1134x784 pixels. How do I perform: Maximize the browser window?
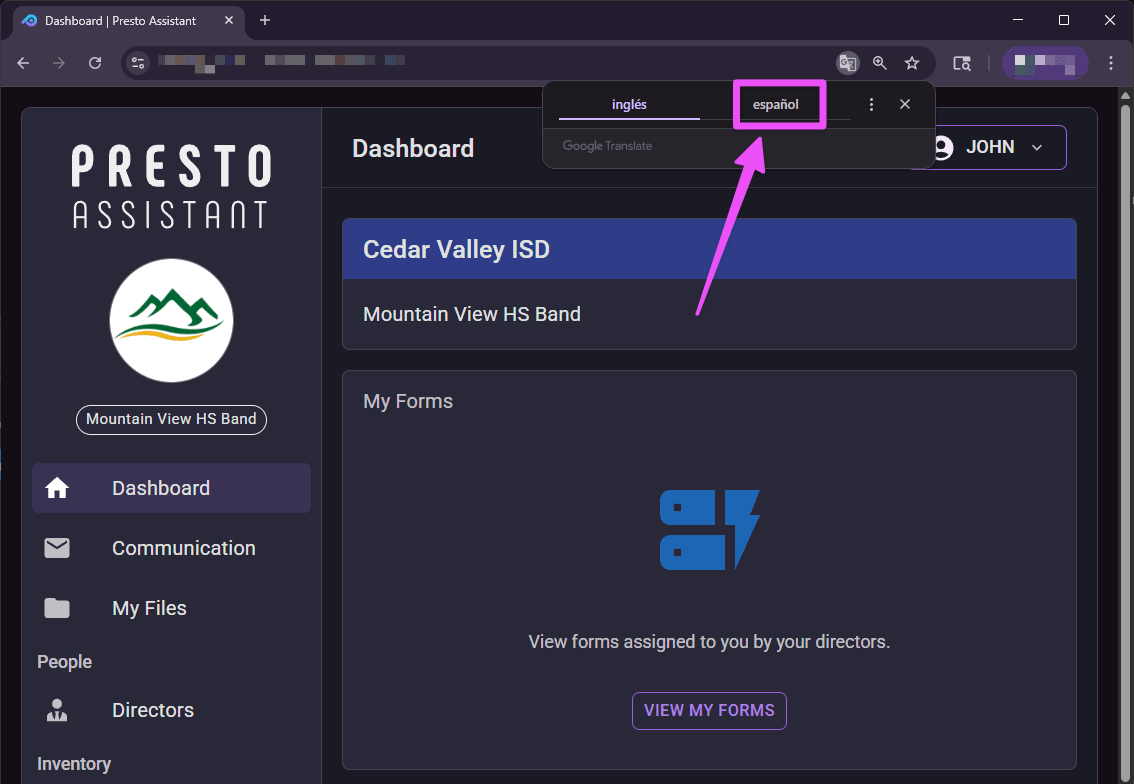tap(1064, 20)
